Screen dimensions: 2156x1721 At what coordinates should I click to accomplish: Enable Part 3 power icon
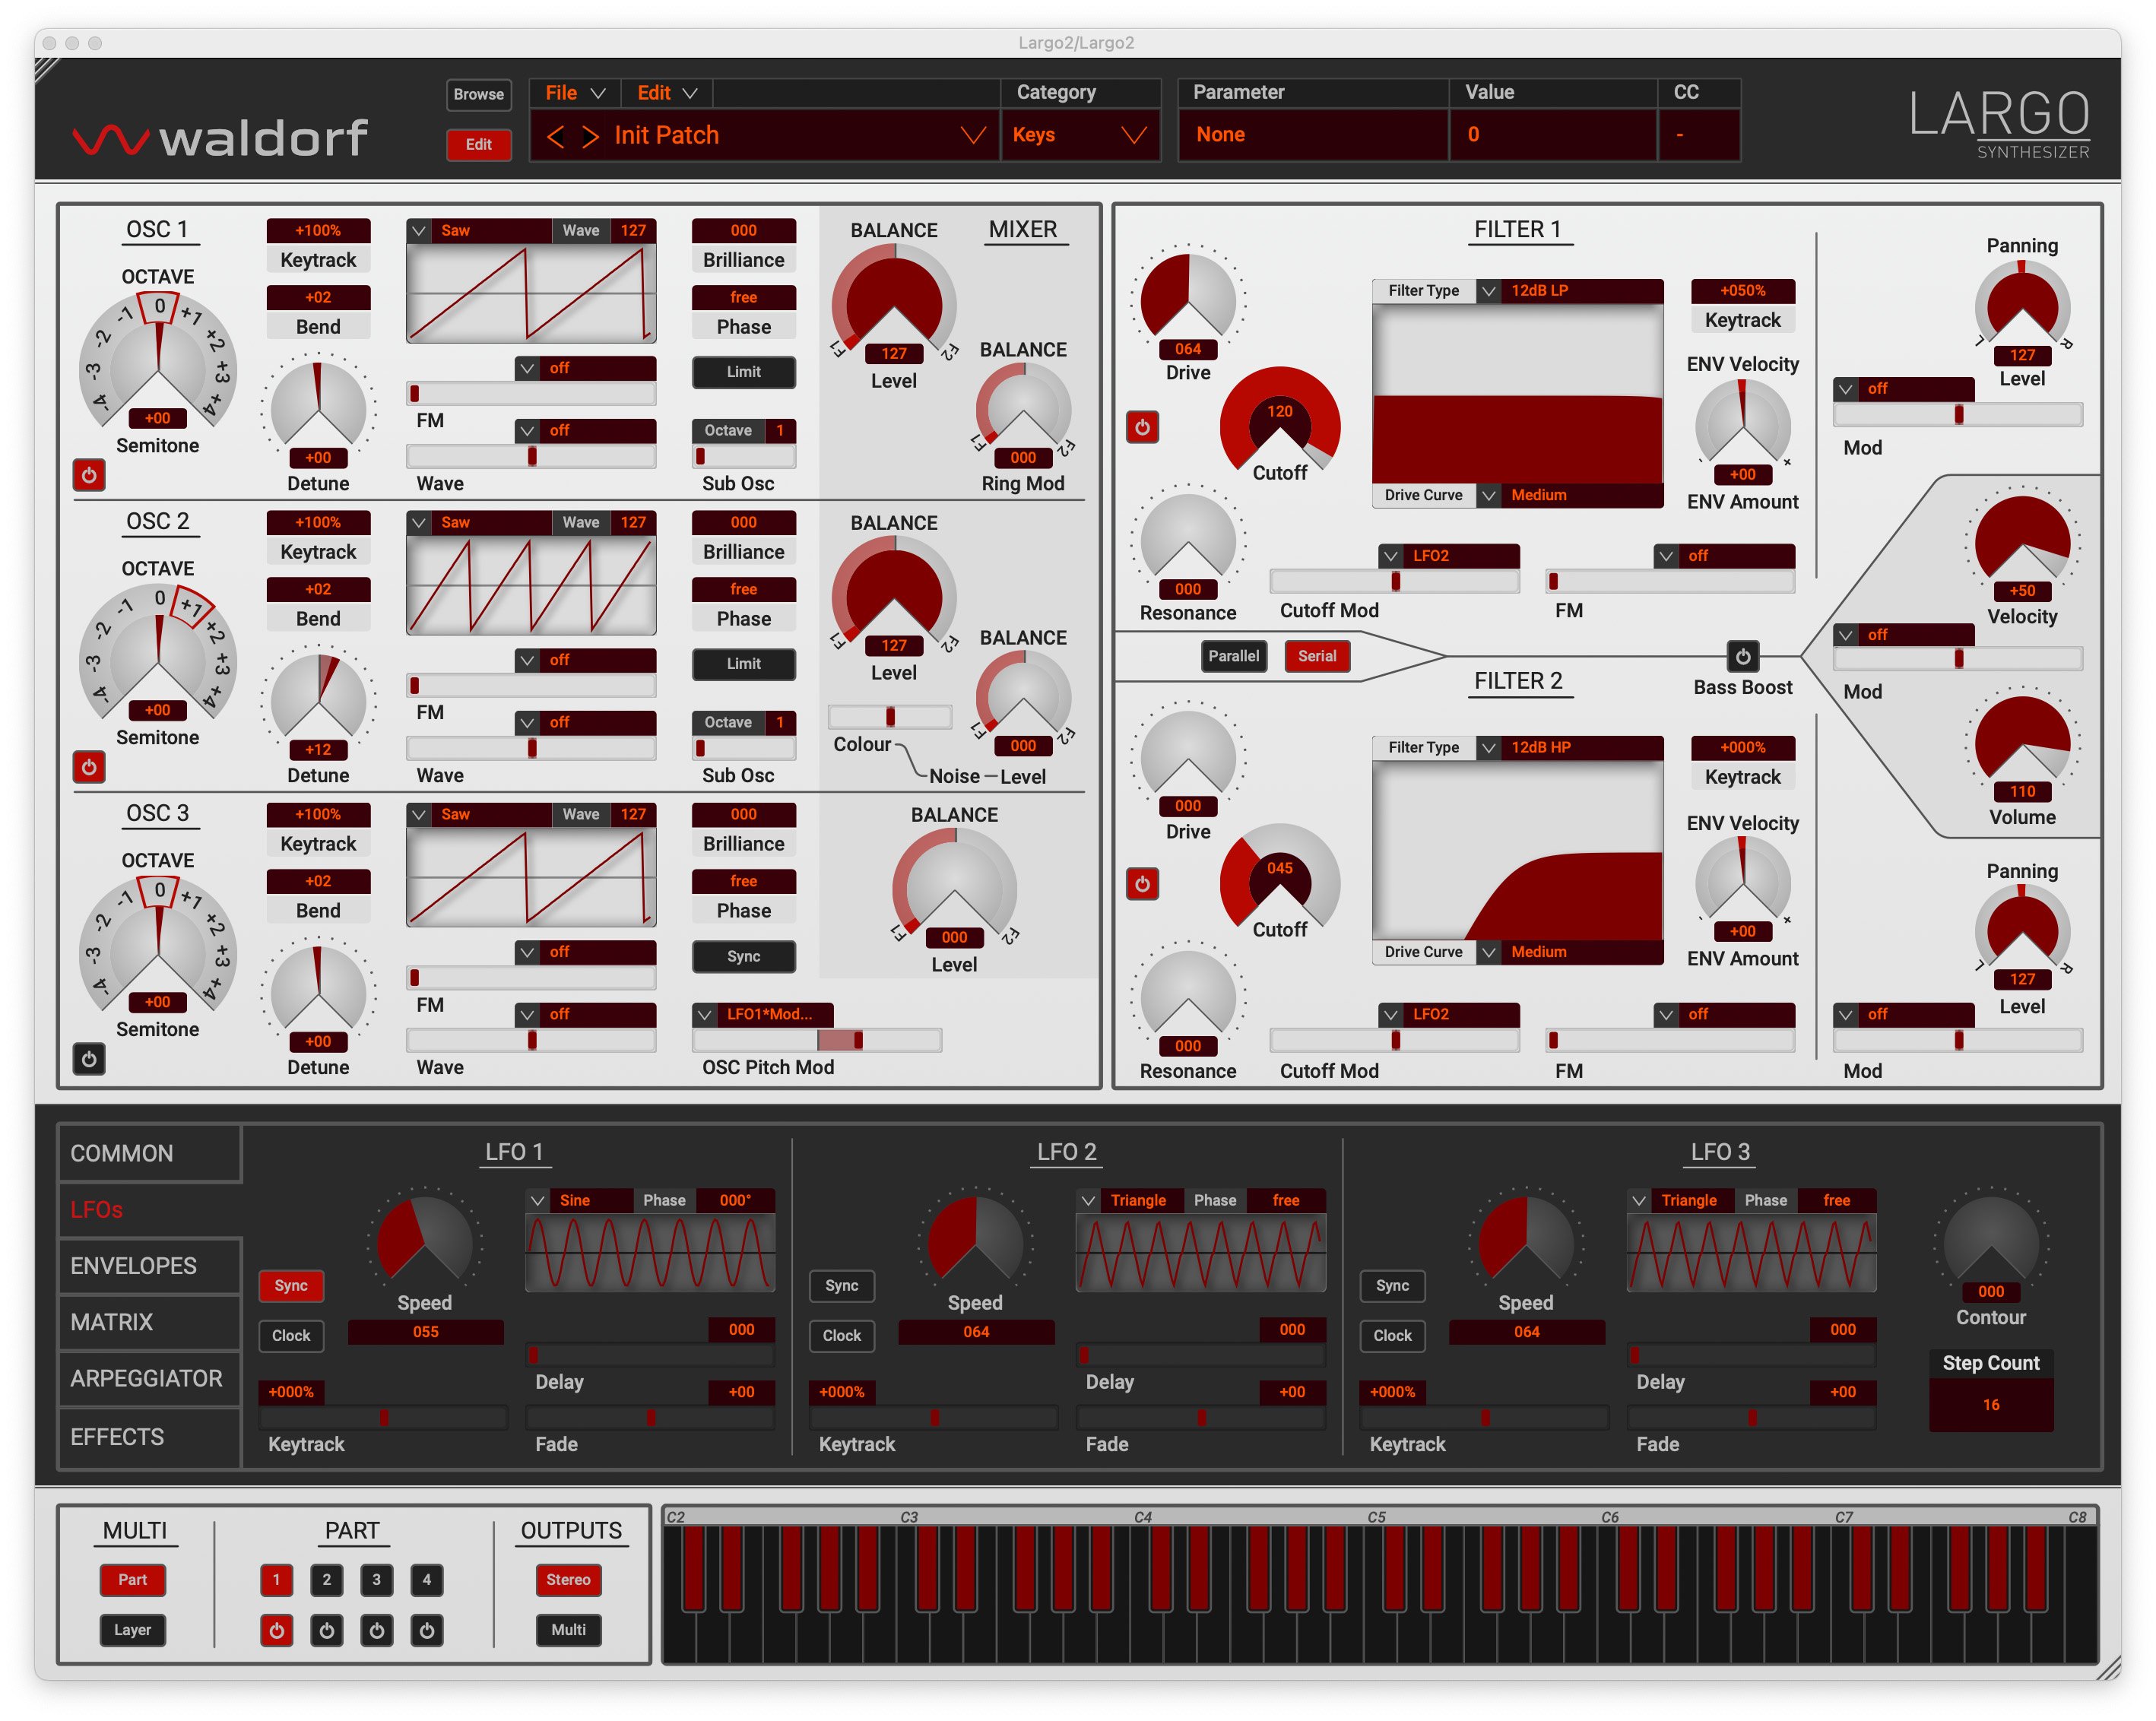376,1631
